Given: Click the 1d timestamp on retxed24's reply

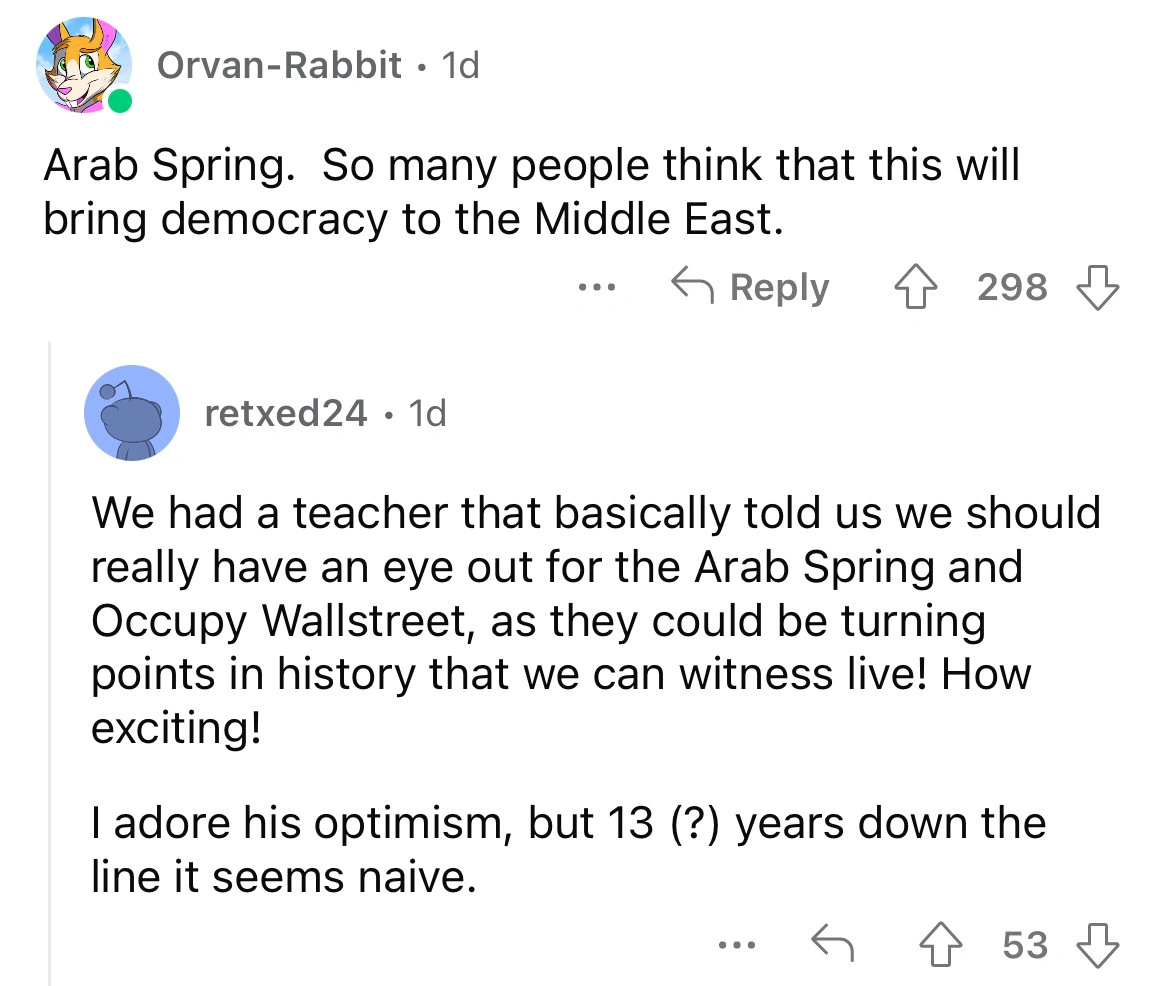Looking at the screenshot, I should coord(427,412).
